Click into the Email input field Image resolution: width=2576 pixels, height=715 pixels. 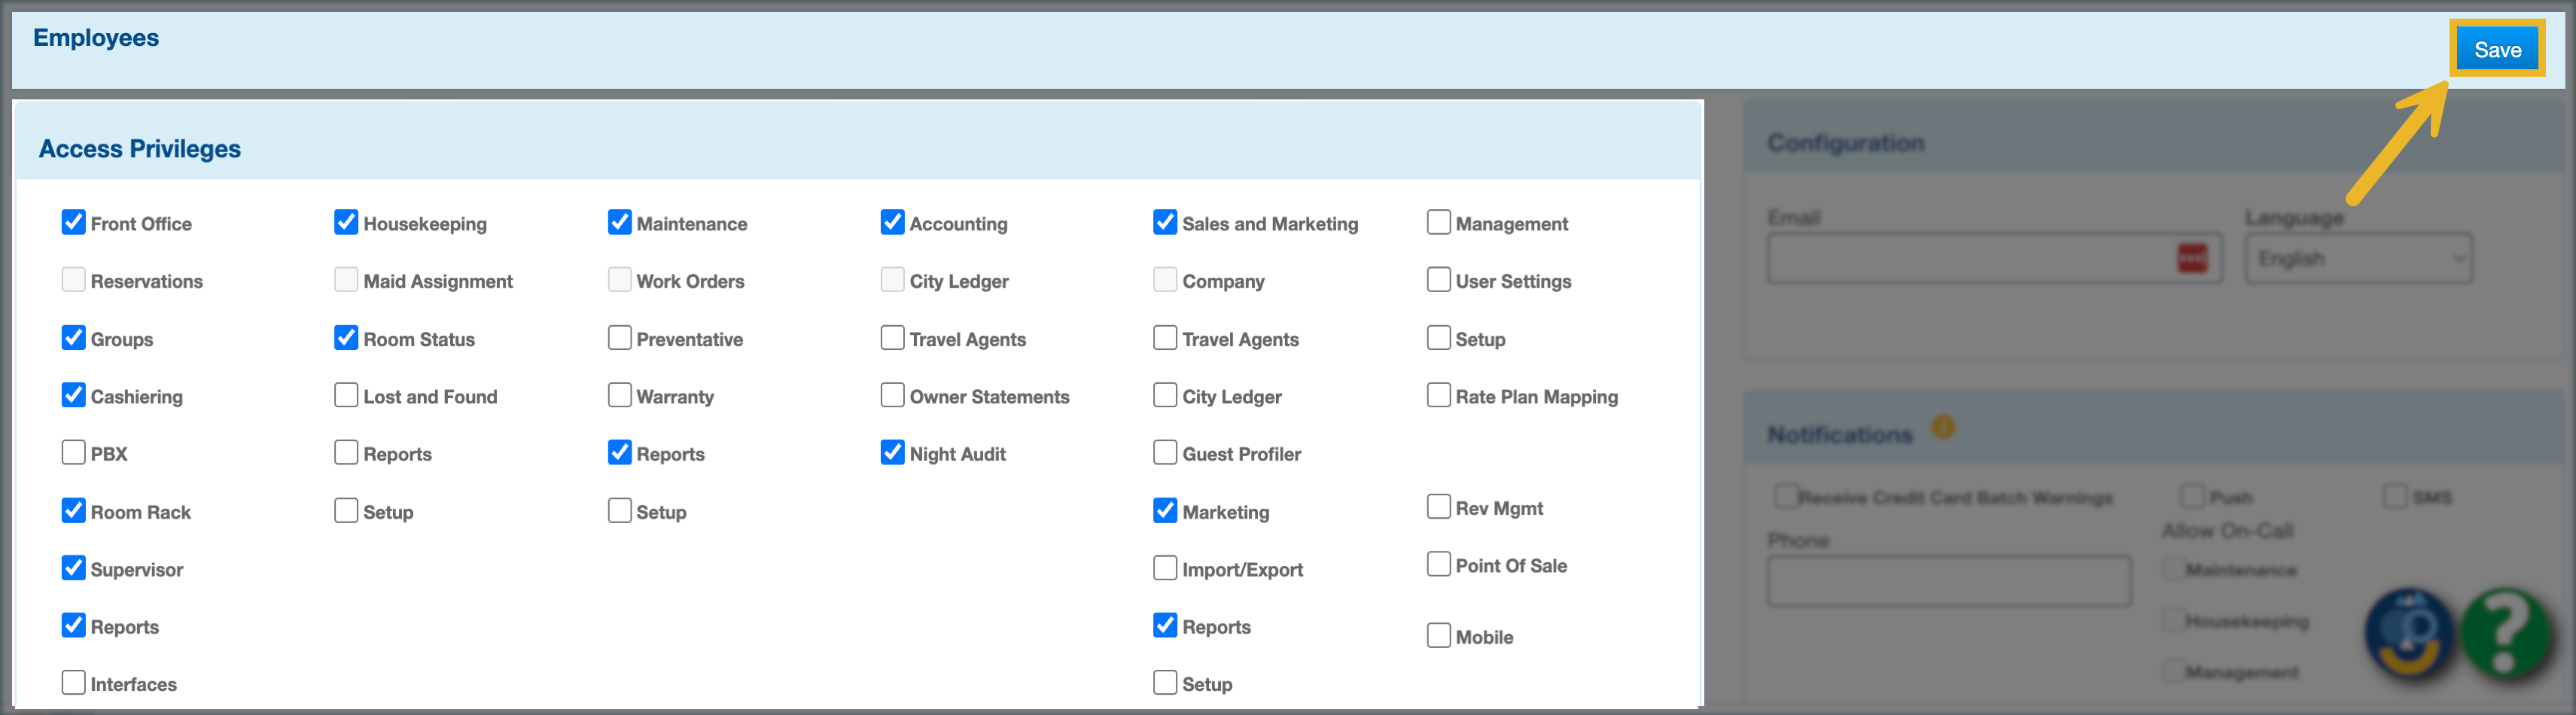coord(1970,259)
